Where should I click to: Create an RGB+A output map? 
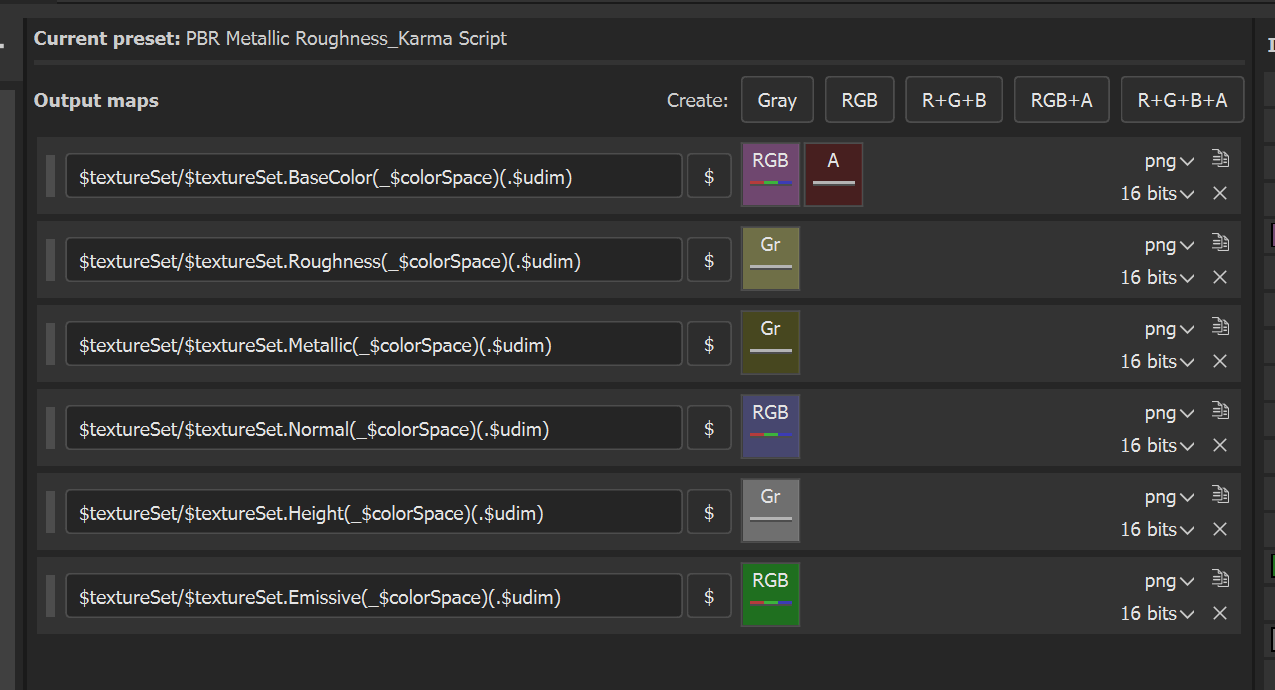(x=1061, y=99)
